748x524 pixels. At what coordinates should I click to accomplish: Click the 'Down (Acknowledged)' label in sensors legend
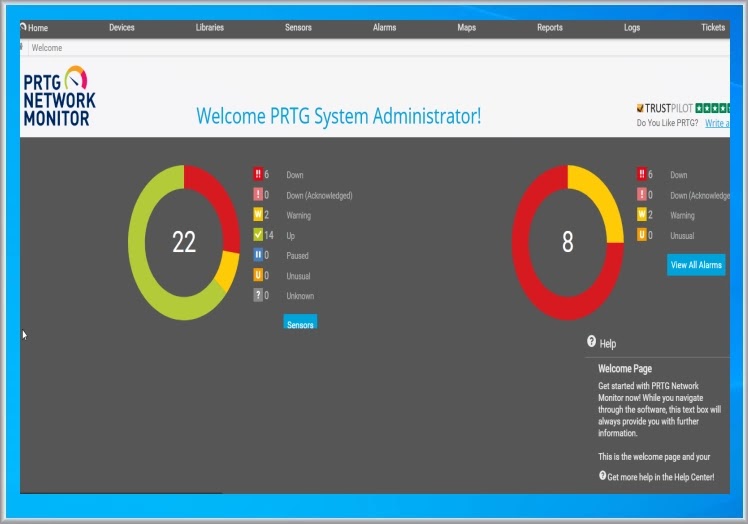[319, 196]
